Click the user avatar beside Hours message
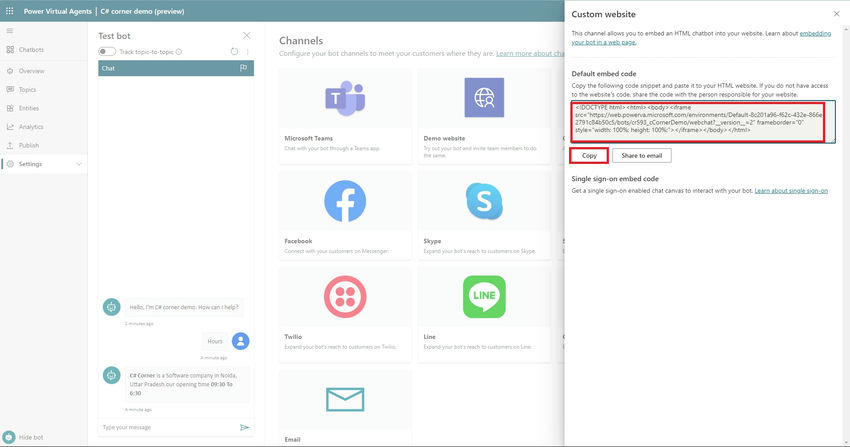Screen dimensions: 850x447 [x=241, y=341]
